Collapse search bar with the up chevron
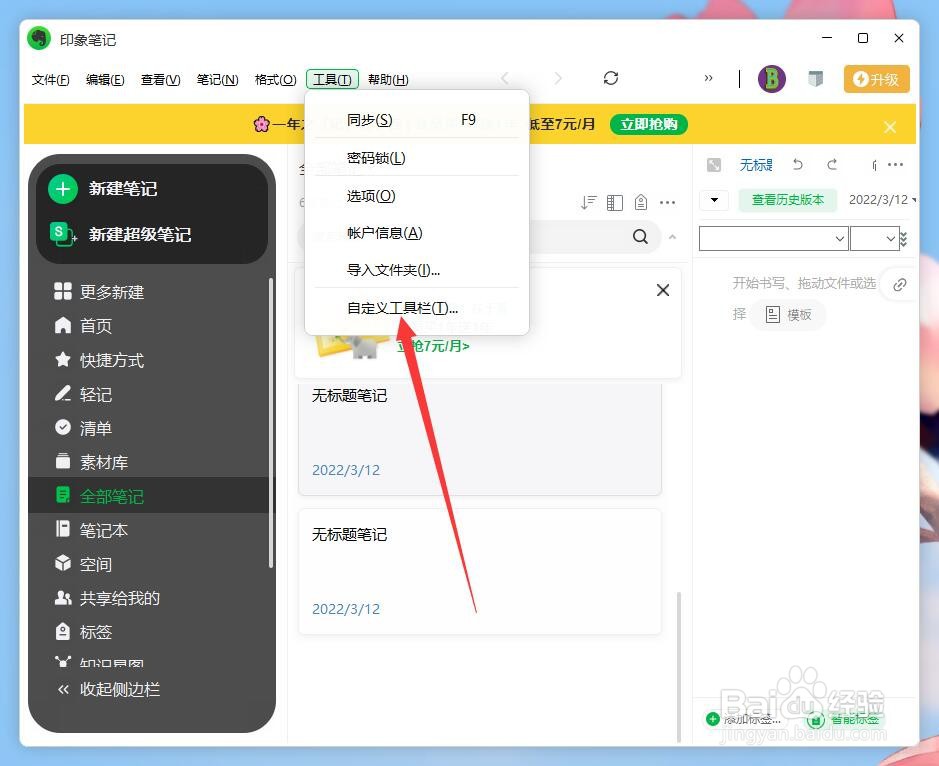This screenshot has width=939, height=766. click(x=673, y=237)
